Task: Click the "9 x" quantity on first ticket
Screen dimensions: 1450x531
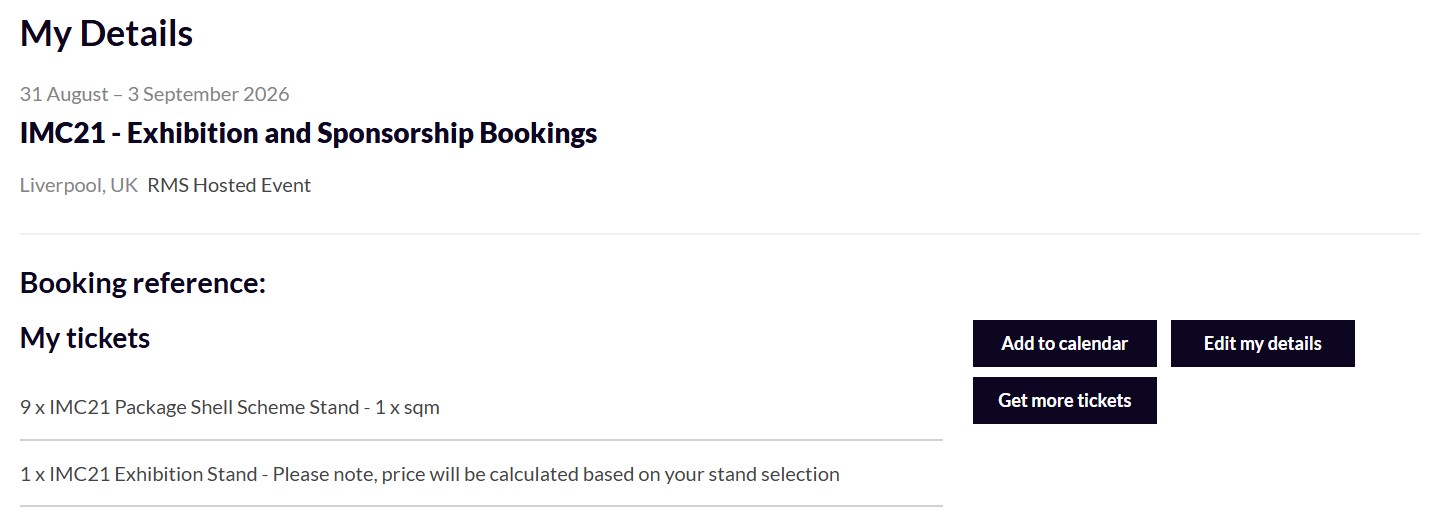Action: (x=32, y=407)
